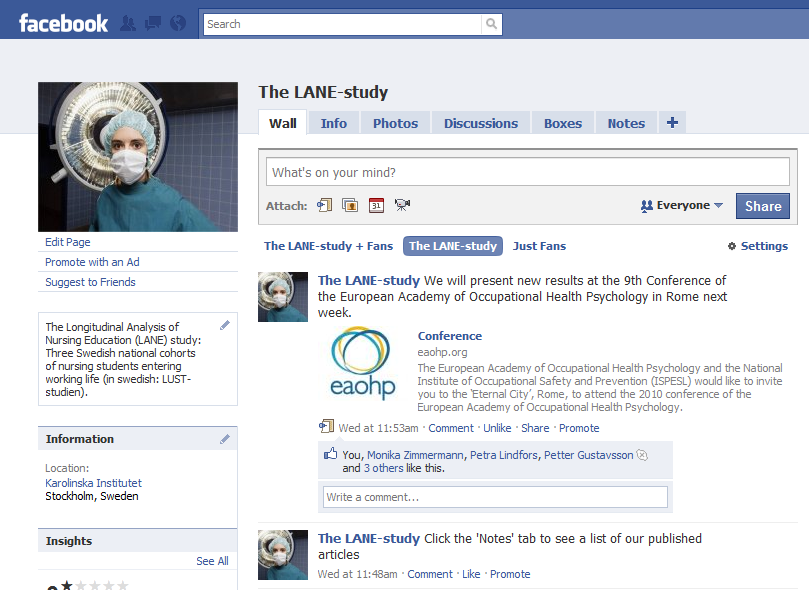Like the published articles post
This screenshot has height=590, width=809.
(x=471, y=574)
